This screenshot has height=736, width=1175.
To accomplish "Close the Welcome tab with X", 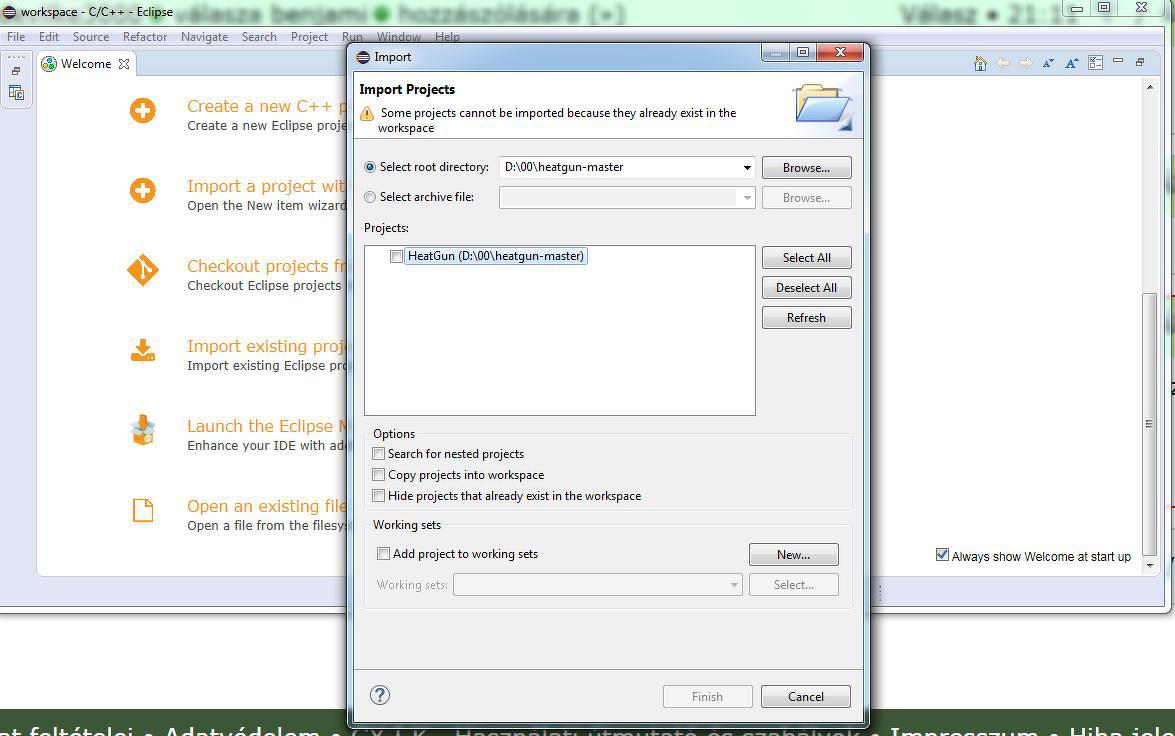I will coord(124,64).
